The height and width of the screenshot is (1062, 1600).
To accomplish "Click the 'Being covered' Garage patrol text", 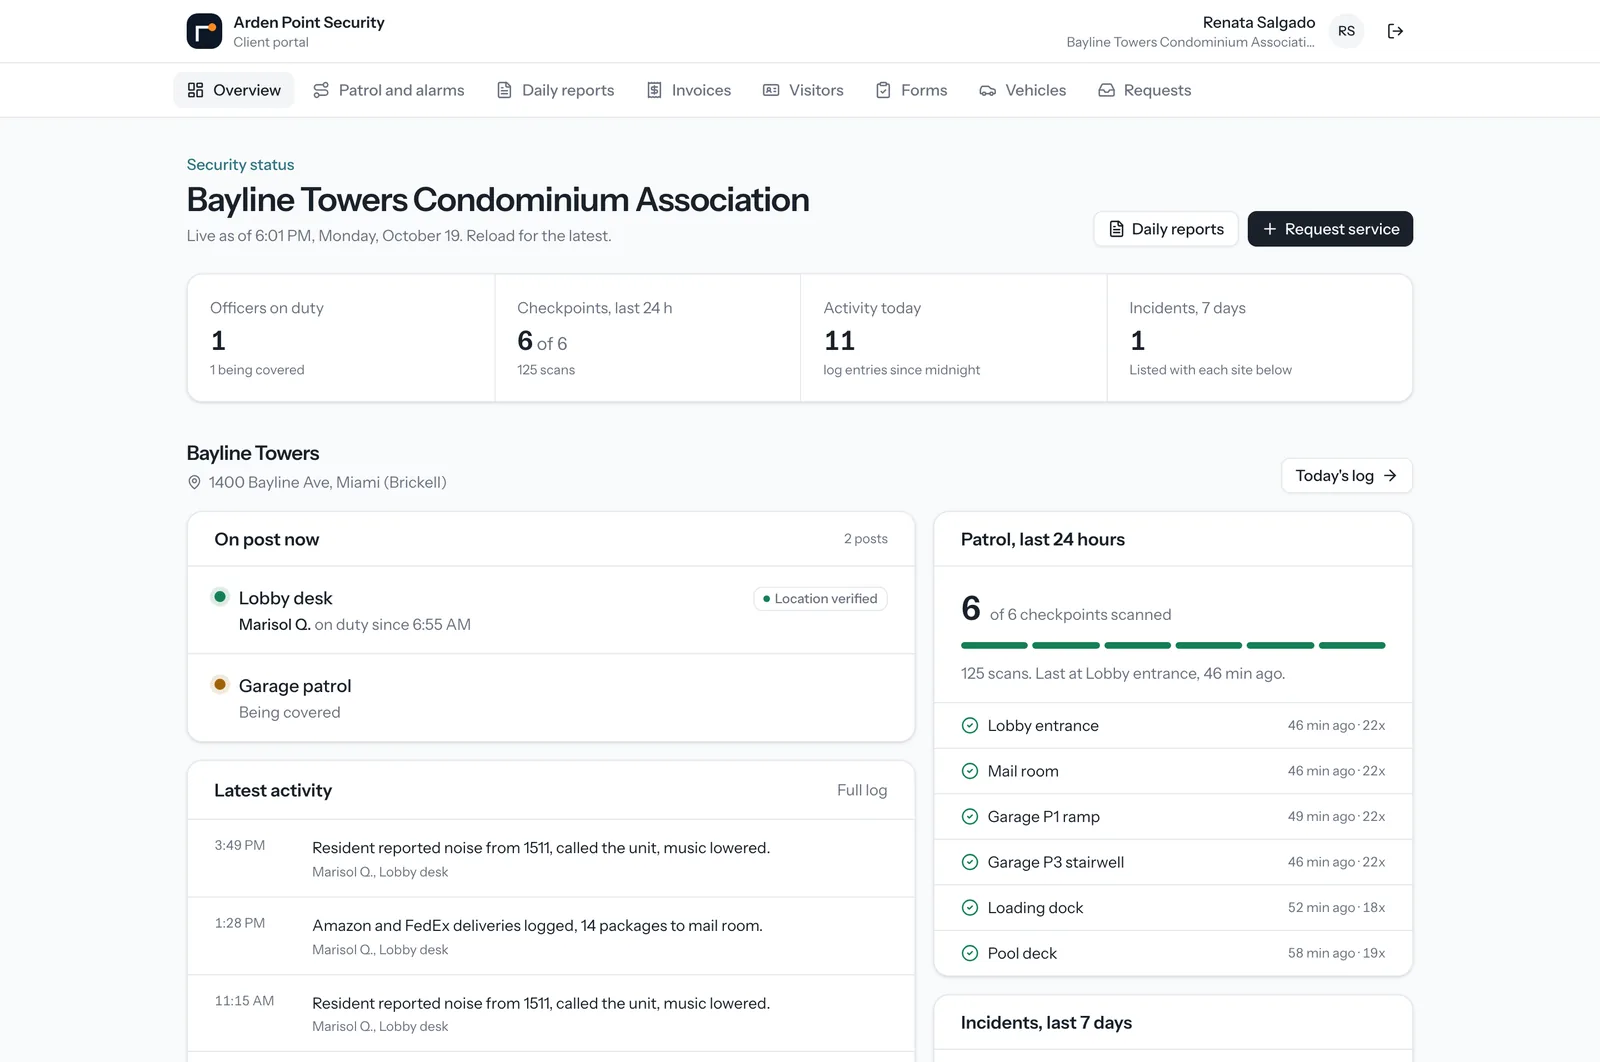I will 290,712.
